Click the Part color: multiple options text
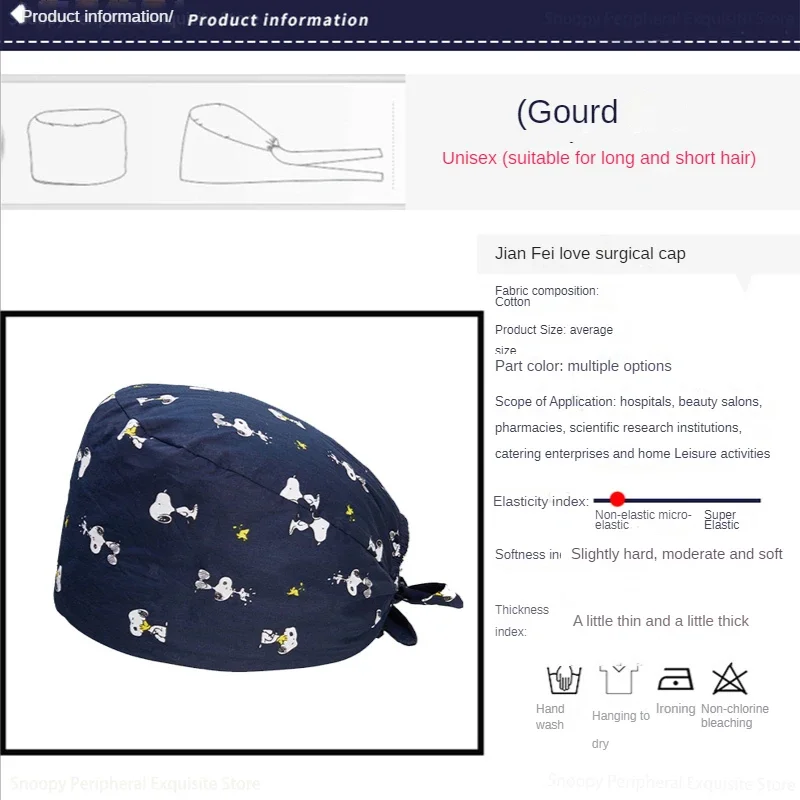 click(583, 366)
